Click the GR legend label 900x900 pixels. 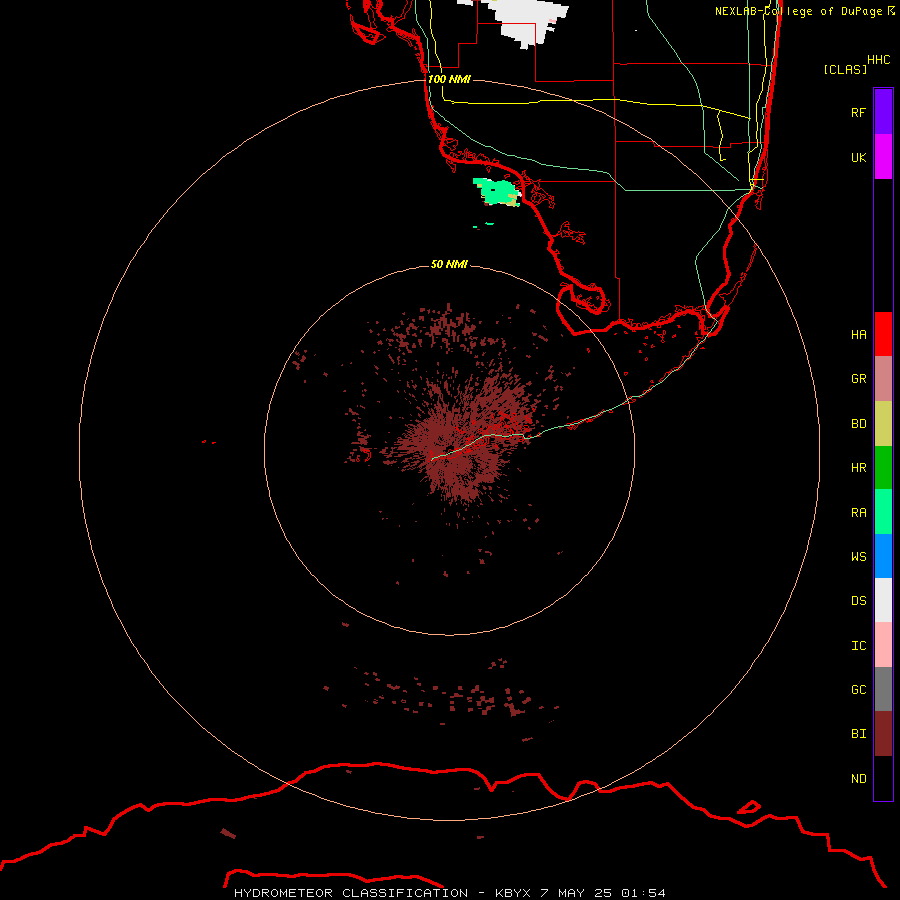[x=858, y=379]
